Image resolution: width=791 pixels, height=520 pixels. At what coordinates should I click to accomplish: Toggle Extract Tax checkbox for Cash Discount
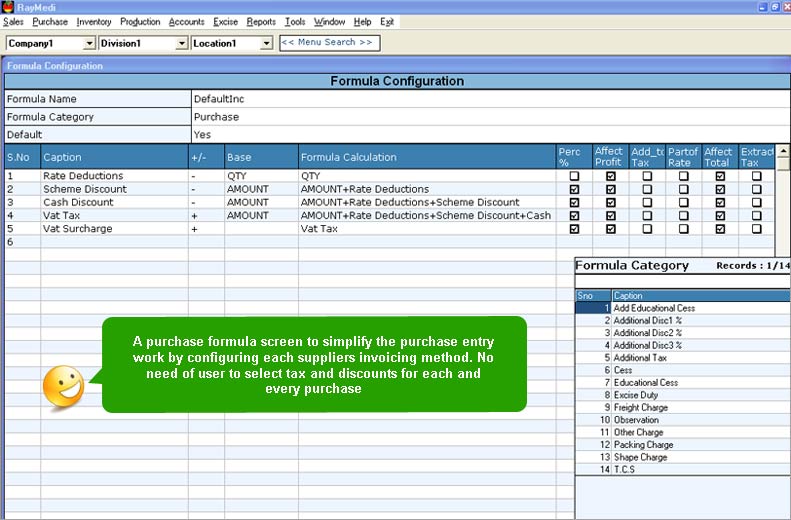(757, 202)
